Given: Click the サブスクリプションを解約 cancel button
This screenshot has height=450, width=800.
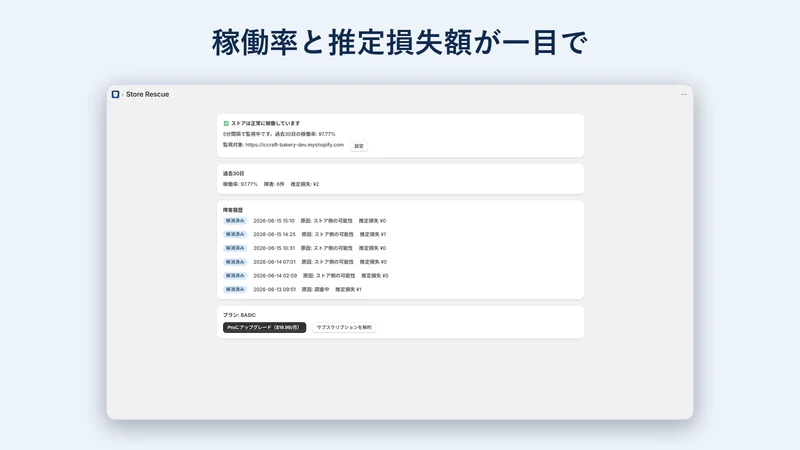Looking at the screenshot, I should click(344, 328).
